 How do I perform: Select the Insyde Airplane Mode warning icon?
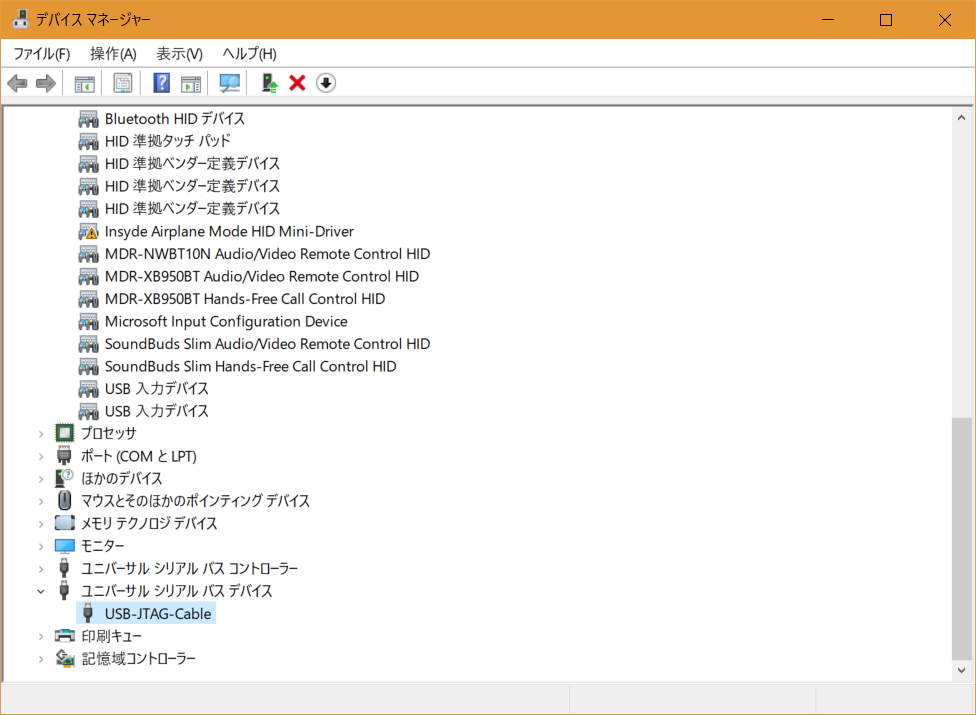point(88,231)
